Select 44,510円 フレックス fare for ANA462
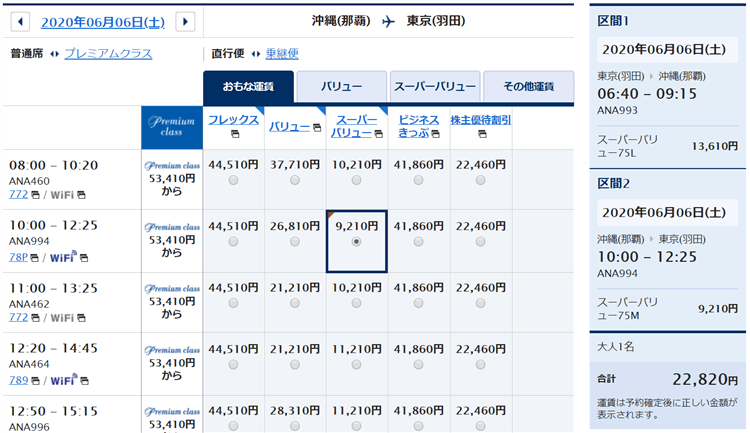 233,304
